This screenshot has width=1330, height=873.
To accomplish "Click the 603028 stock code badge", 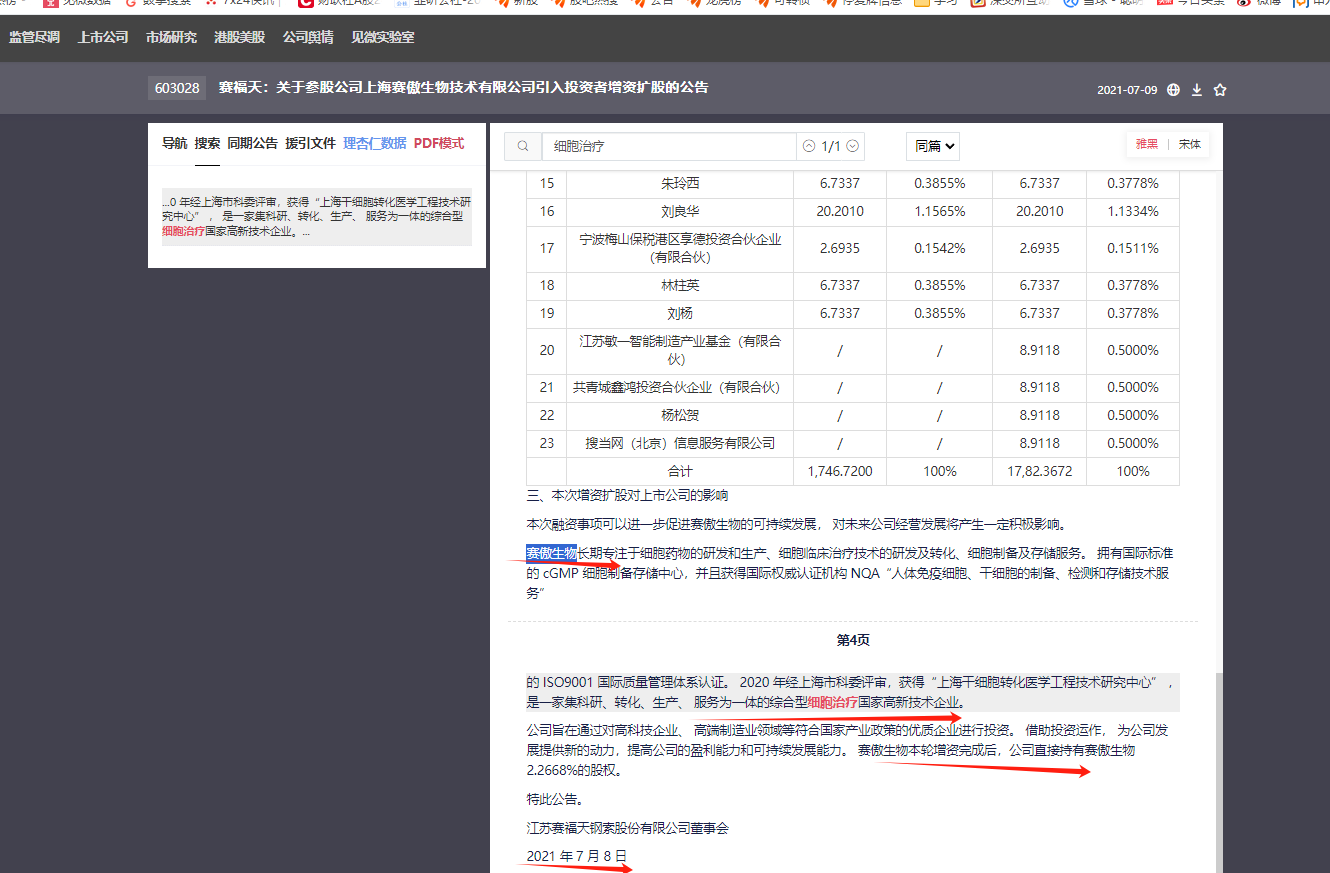I will point(178,88).
